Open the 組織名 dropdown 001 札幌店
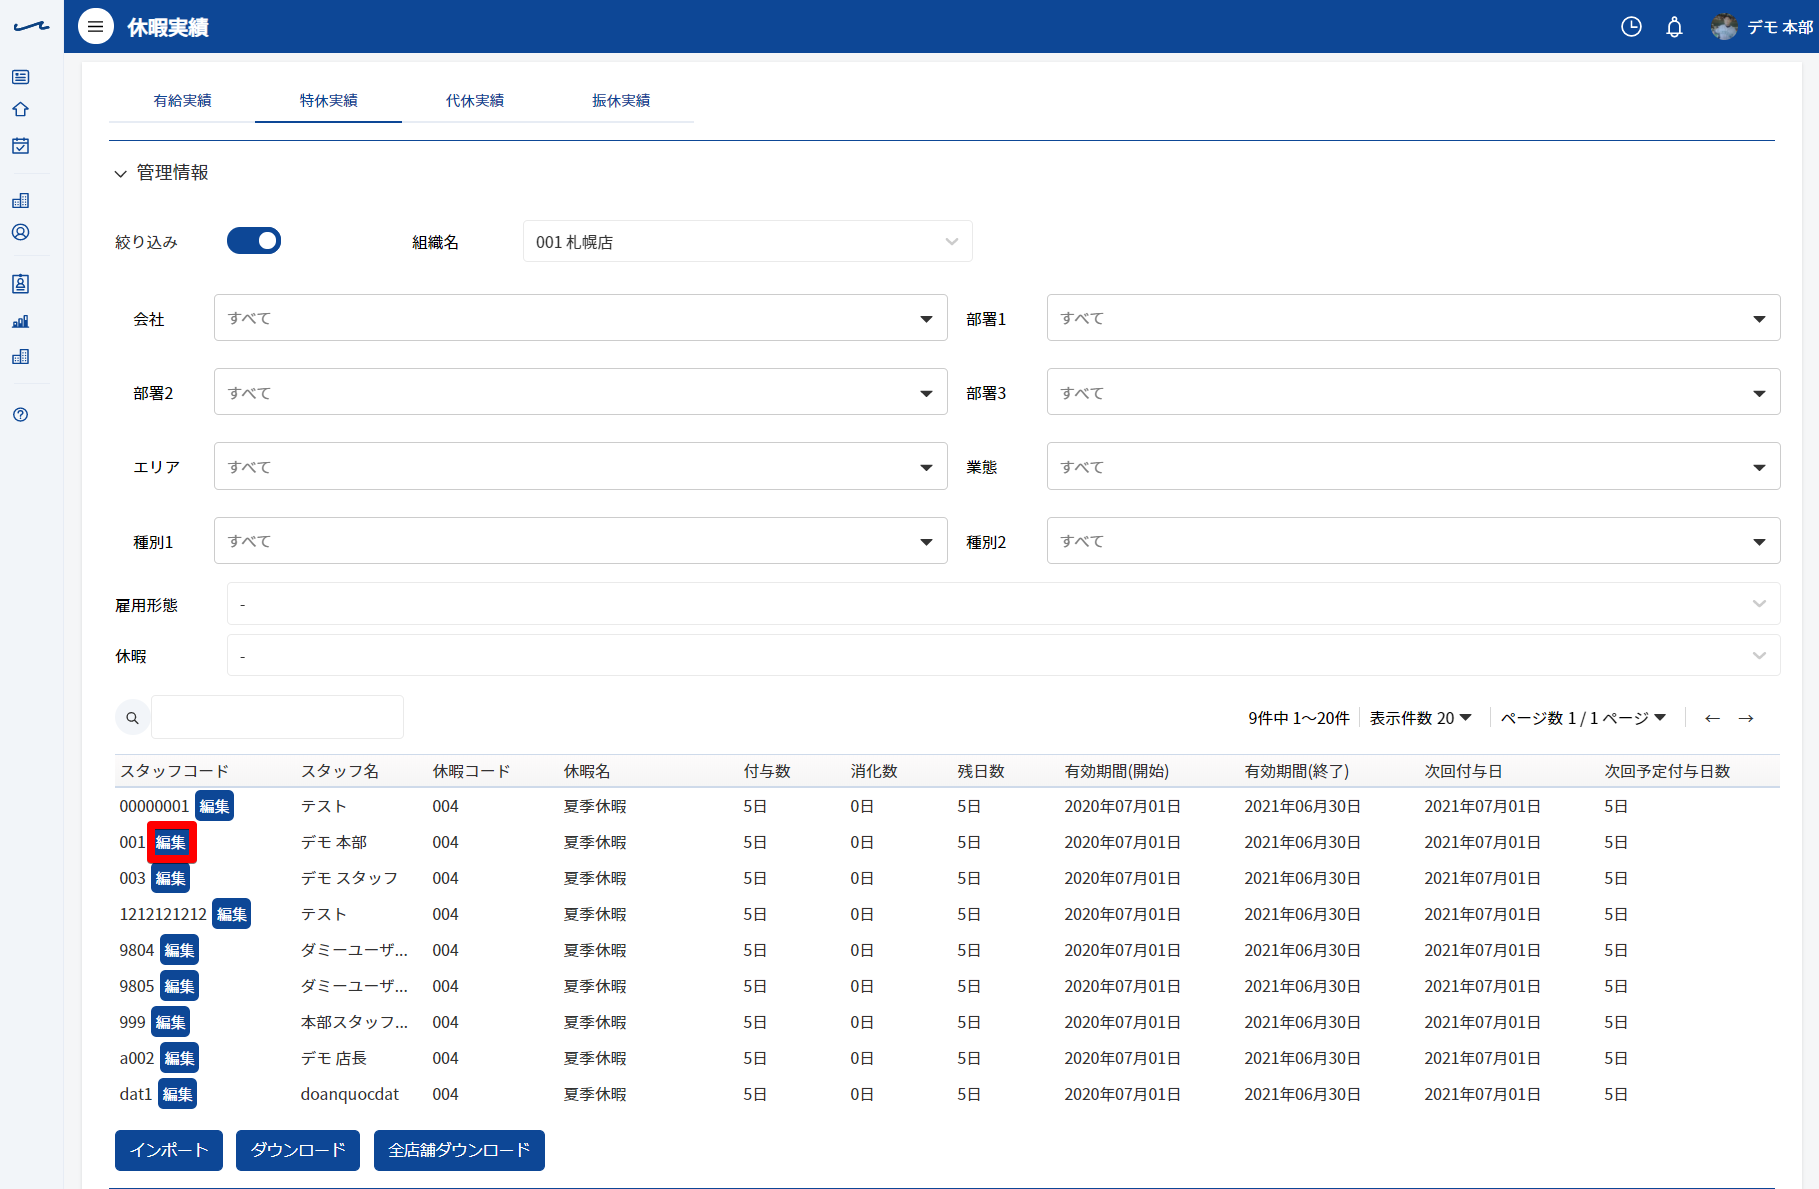The image size is (1819, 1189). [748, 242]
